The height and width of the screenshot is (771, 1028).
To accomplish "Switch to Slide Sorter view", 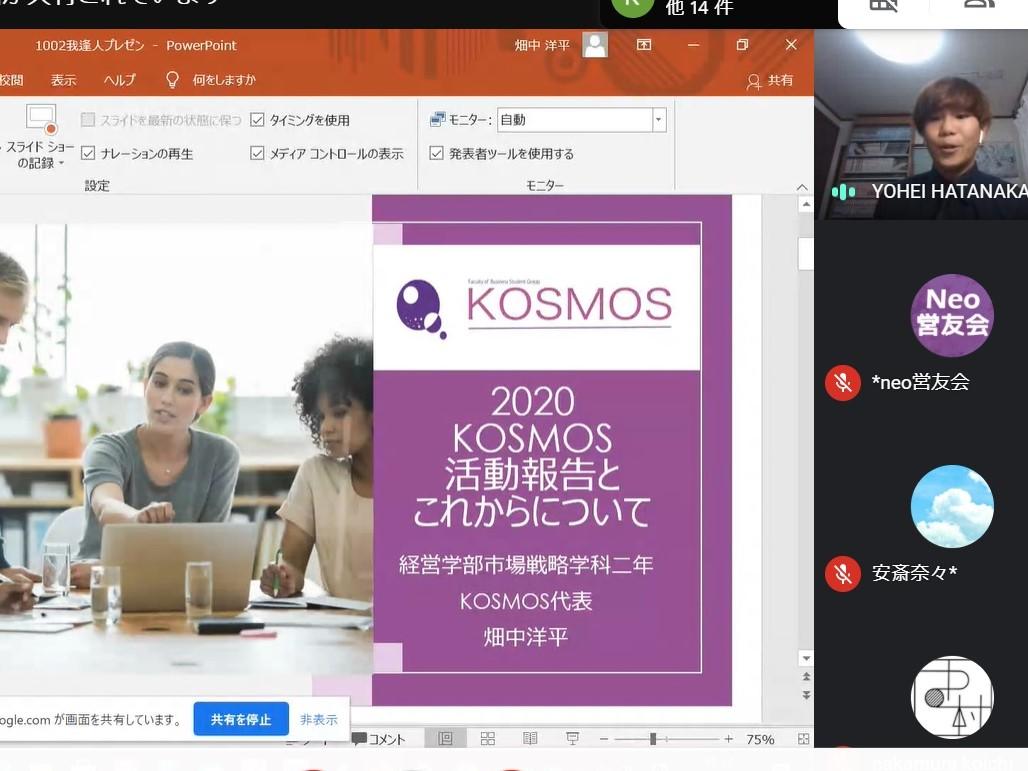I will (488, 739).
